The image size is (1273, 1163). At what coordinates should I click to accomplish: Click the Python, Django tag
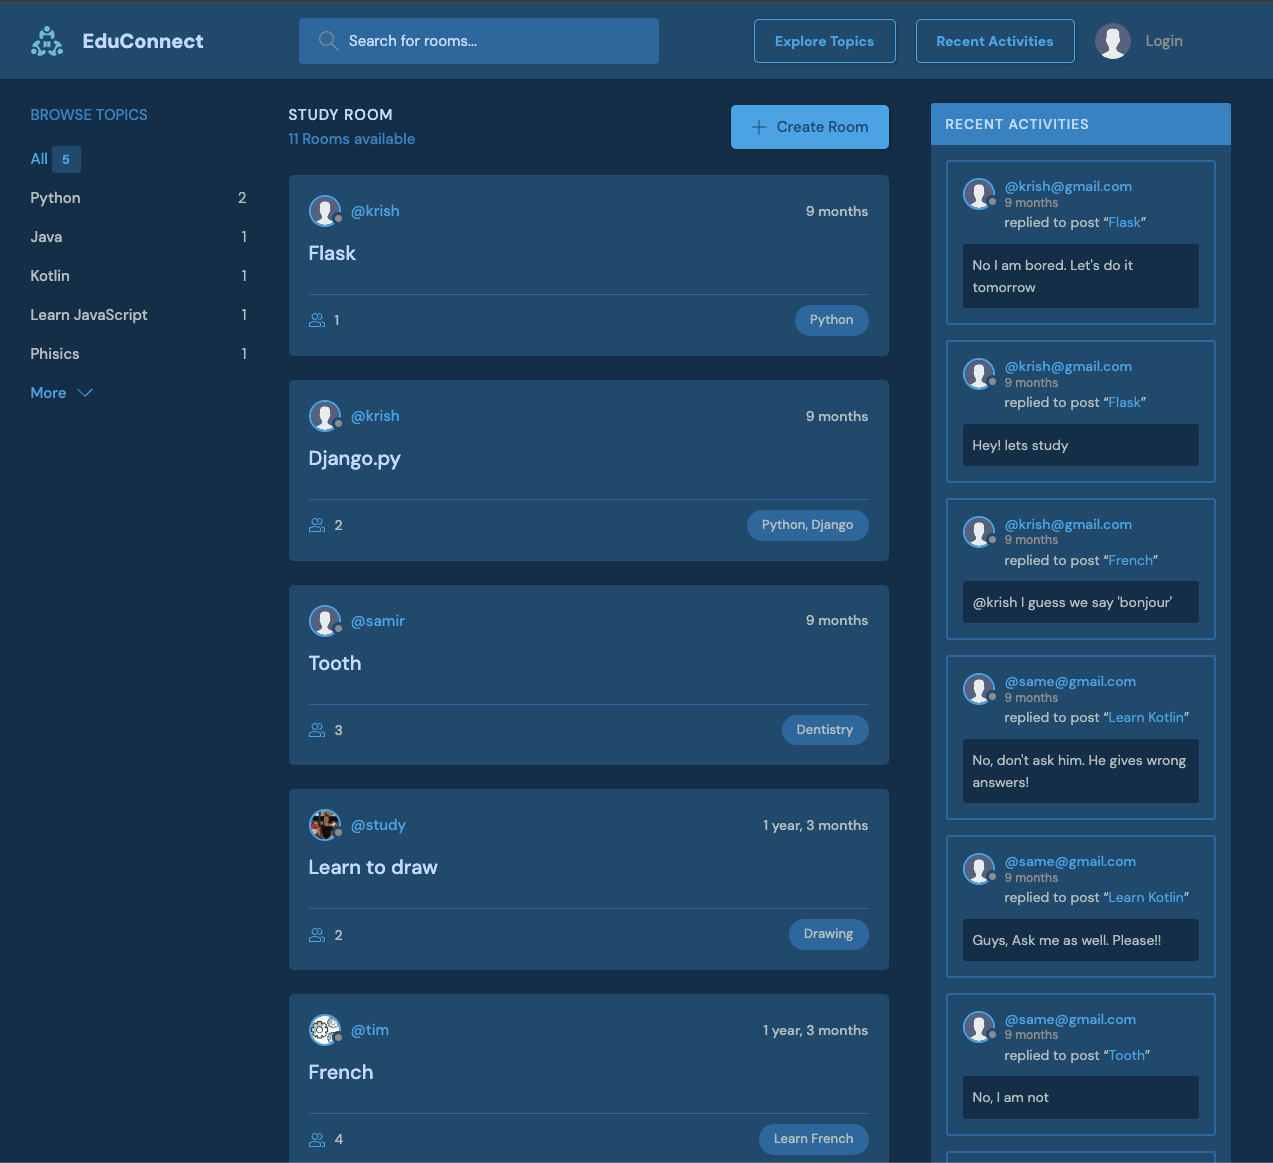pos(808,525)
